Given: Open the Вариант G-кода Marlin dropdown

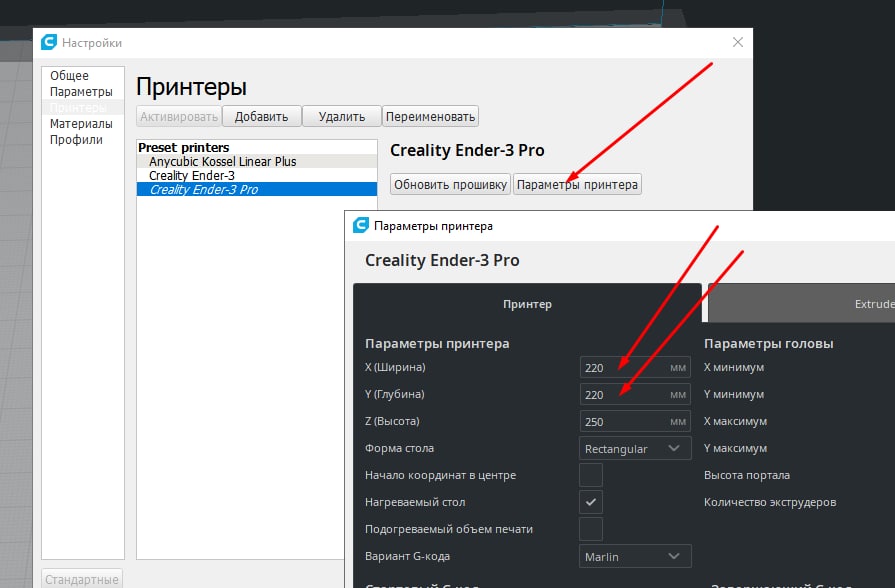Looking at the screenshot, I should point(635,556).
